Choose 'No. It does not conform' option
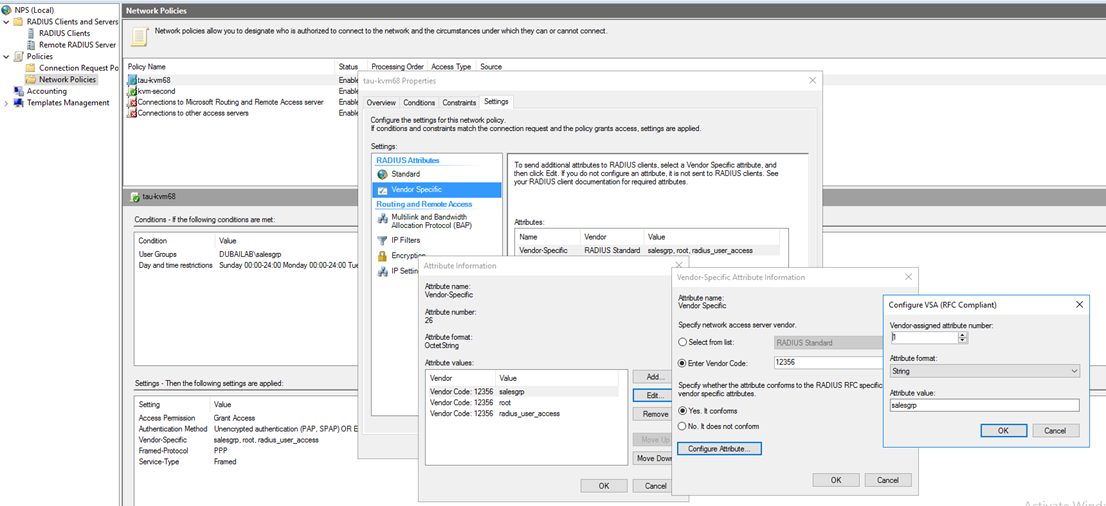The width and height of the screenshot is (1106, 506). point(683,426)
